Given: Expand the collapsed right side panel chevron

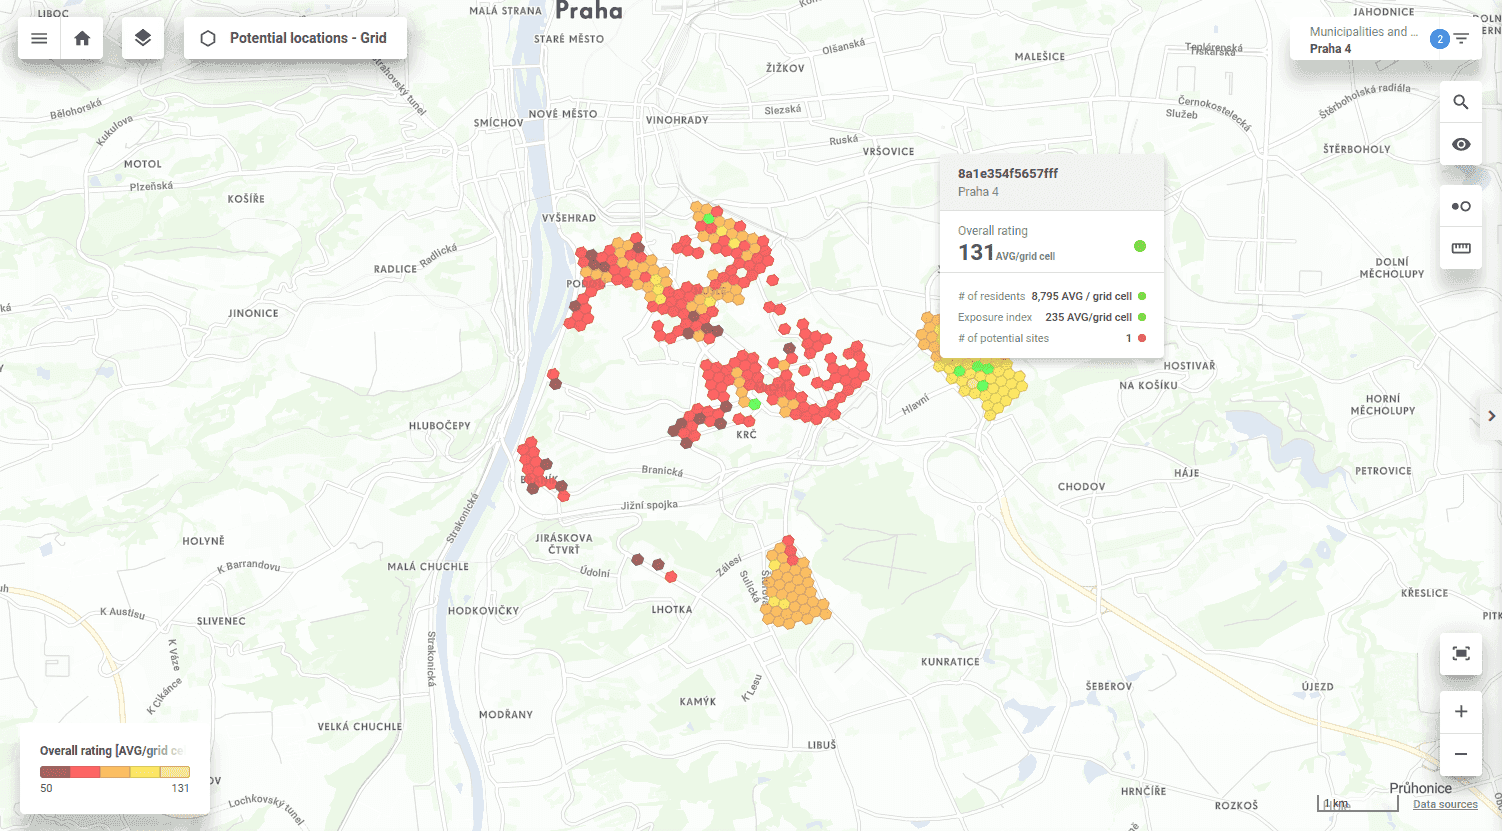Looking at the screenshot, I should pos(1491,415).
